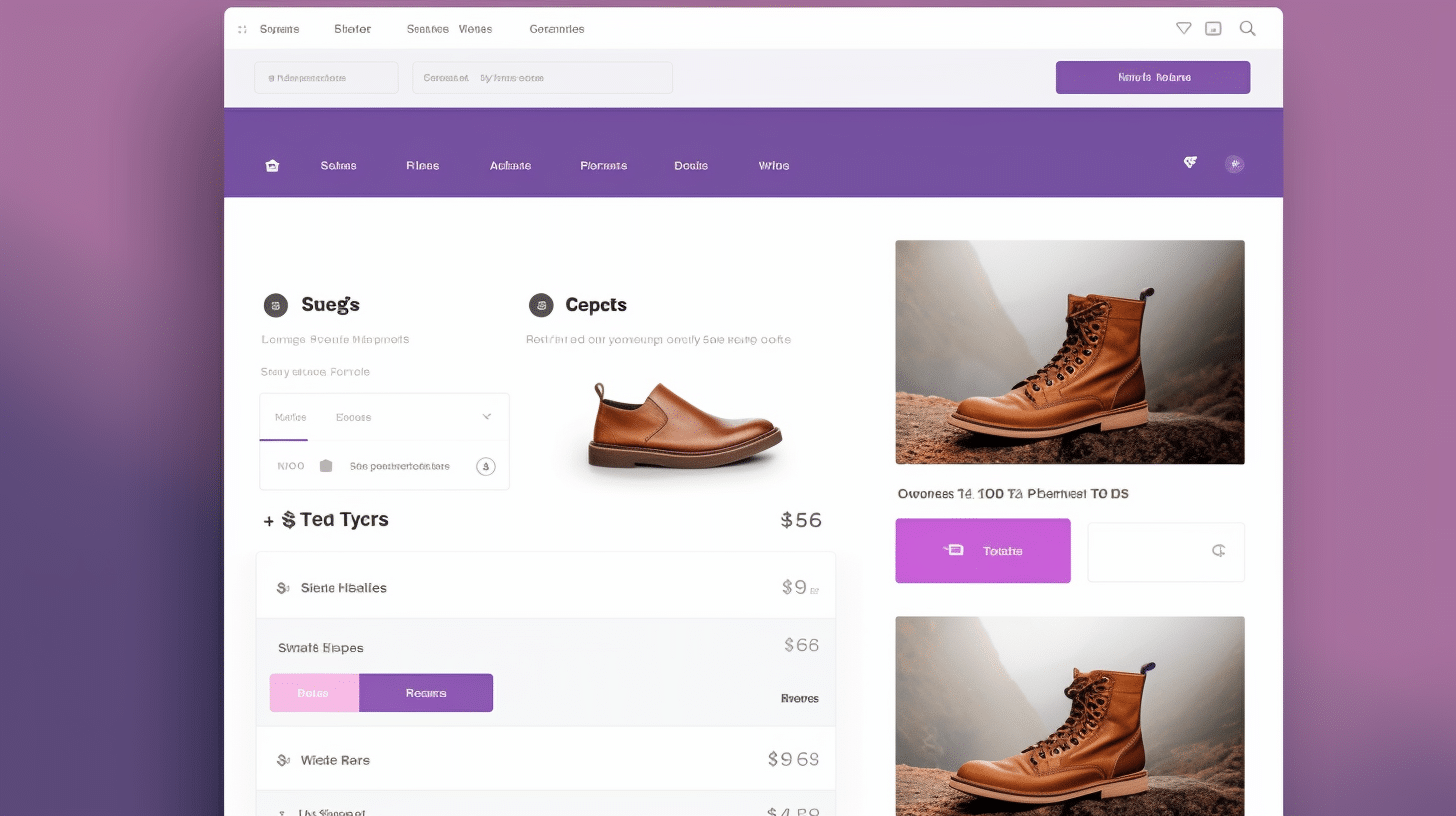Expand the chevron next to Eocoss tab
Viewport: 1456px width, 816px height.
pos(487,416)
